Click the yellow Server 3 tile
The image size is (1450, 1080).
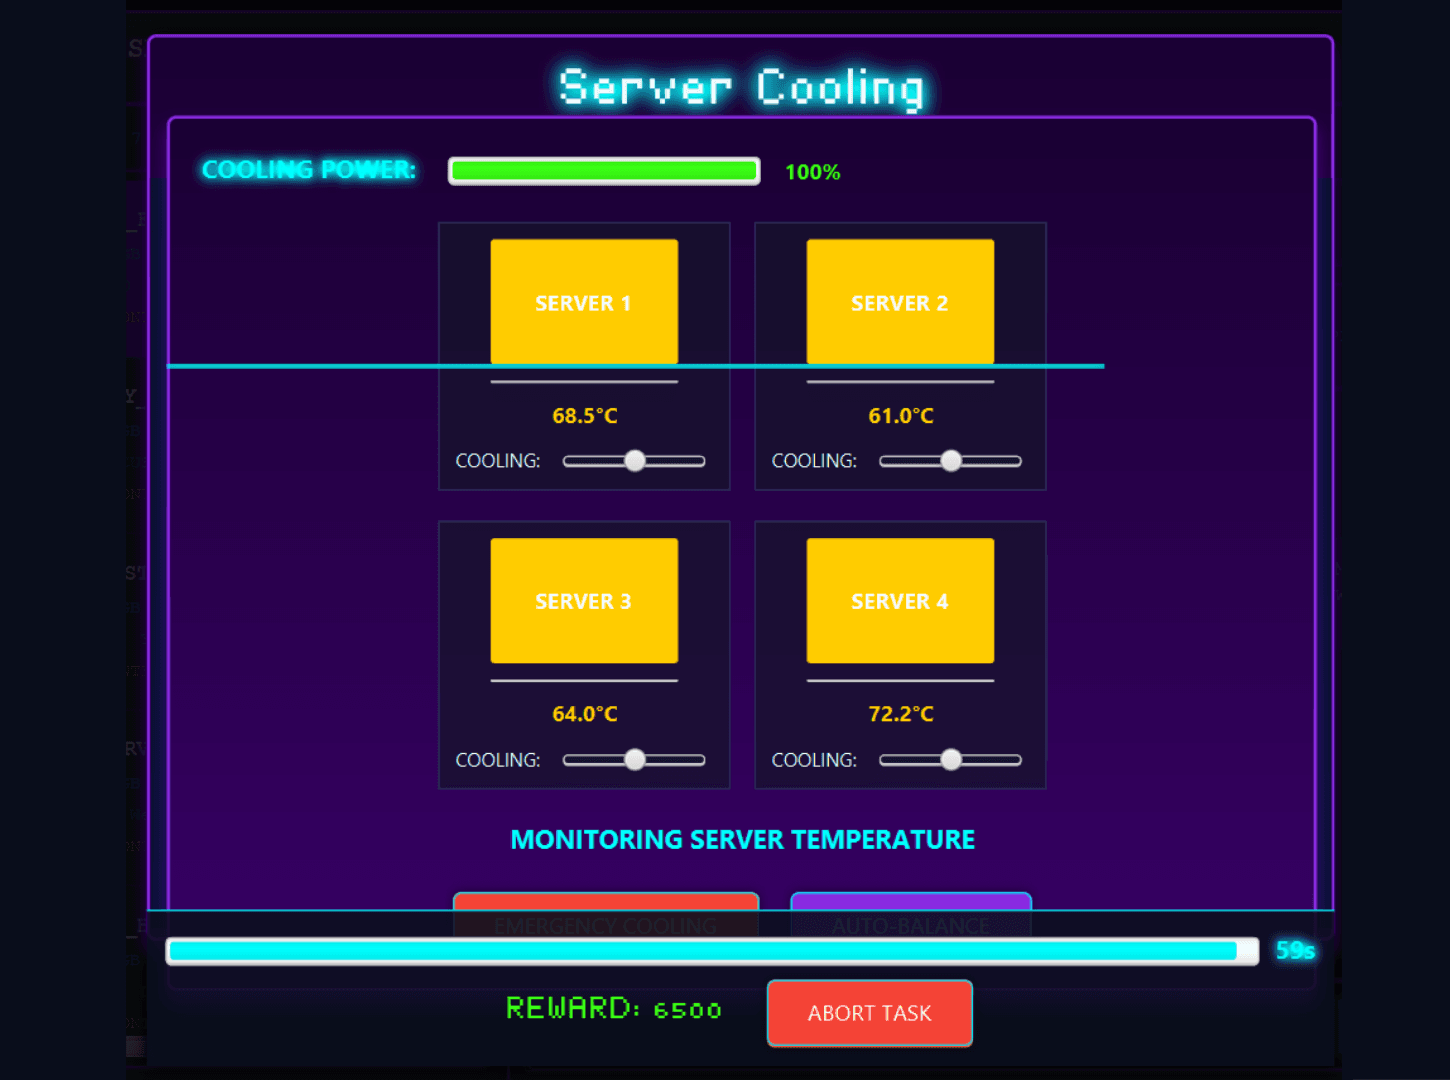[x=584, y=600]
